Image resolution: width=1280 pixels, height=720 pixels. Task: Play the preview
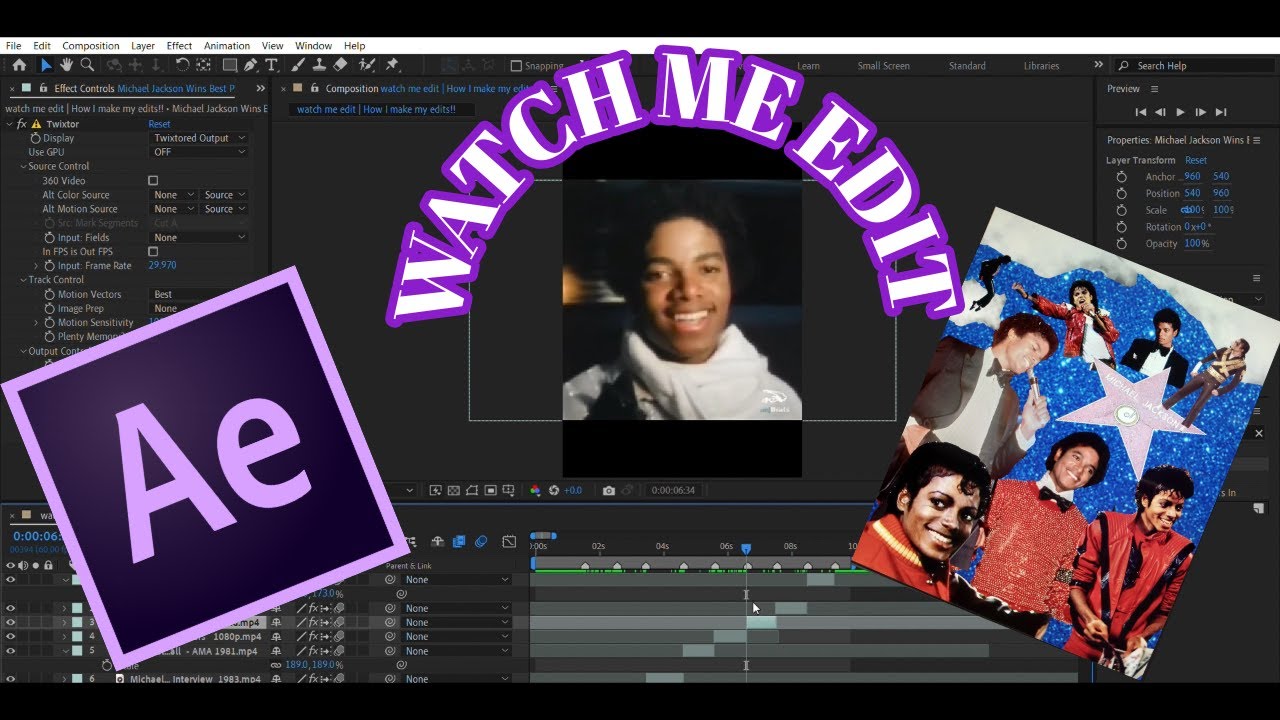point(1180,113)
